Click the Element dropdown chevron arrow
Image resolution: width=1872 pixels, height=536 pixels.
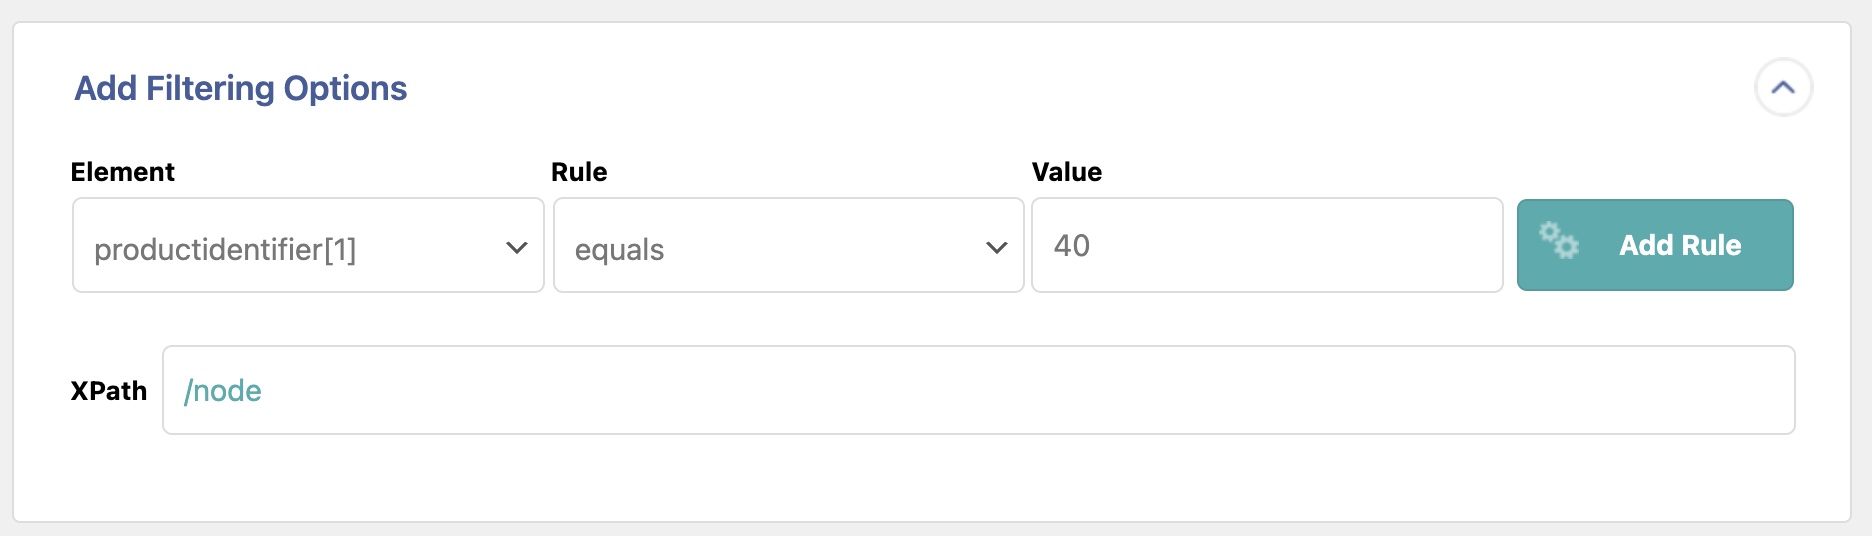point(516,247)
